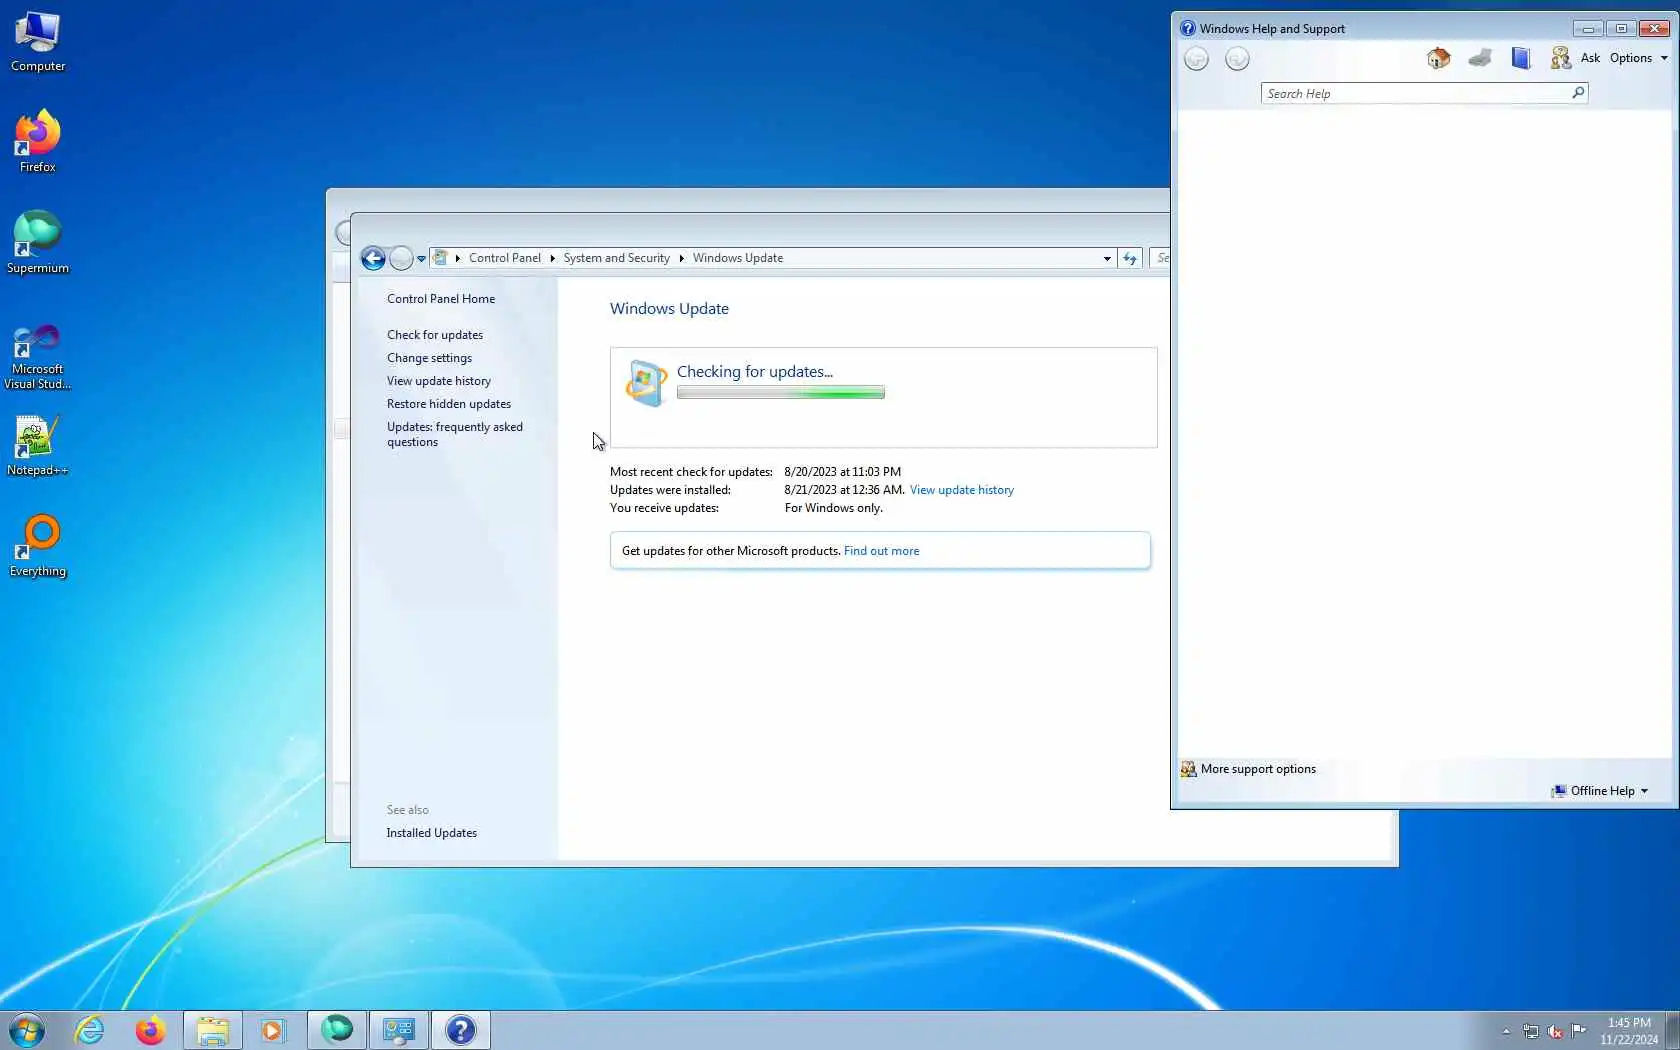
Task: Expand arrow after Control Panel breadcrumb
Action: pos(552,258)
